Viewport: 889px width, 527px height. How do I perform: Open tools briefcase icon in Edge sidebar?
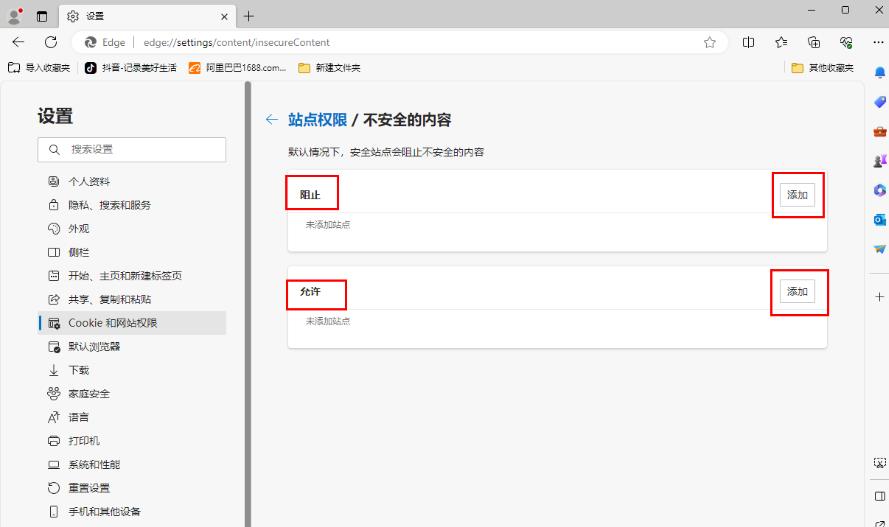click(880, 131)
